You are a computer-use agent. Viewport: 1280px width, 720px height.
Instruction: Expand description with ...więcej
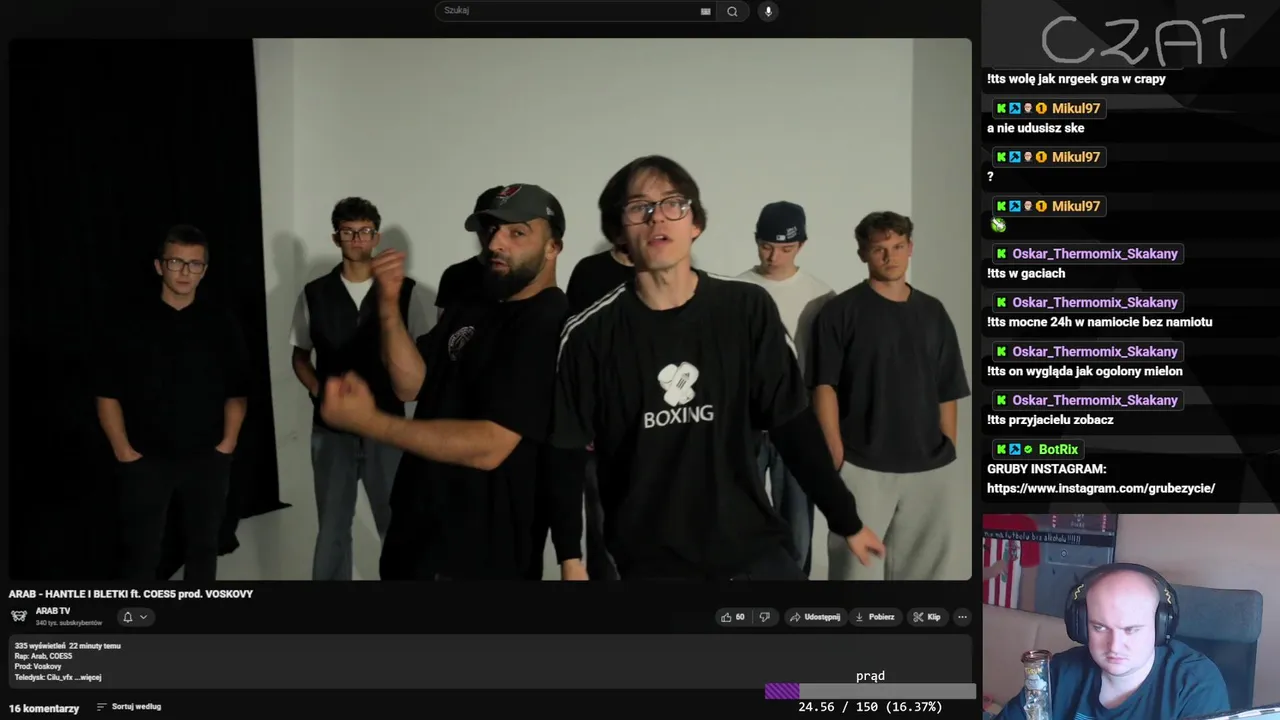[x=87, y=677]
